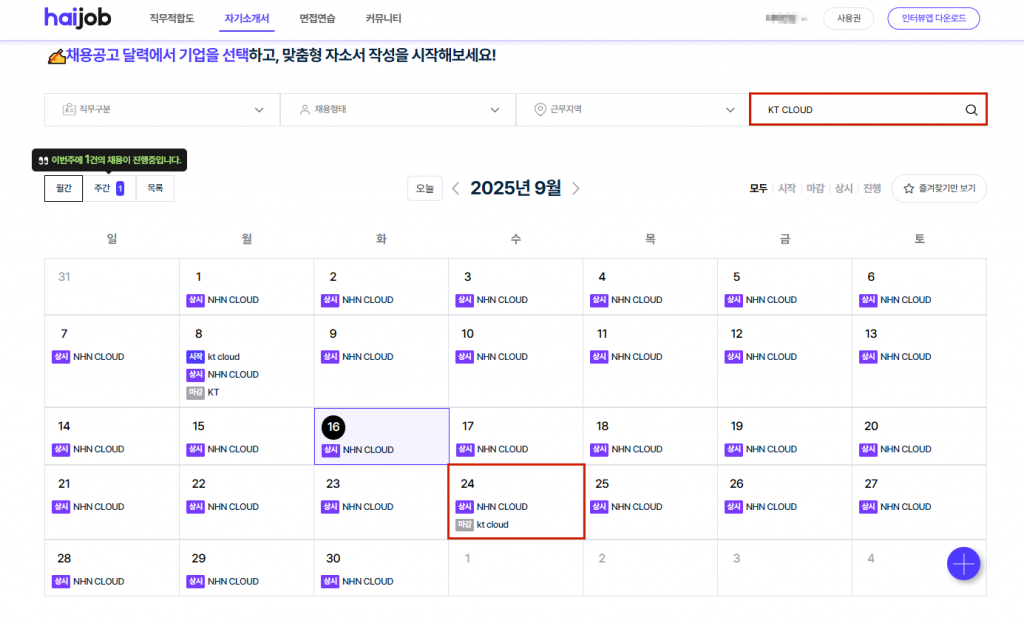Open the 면접연습 menu

[x=317, y=18]
